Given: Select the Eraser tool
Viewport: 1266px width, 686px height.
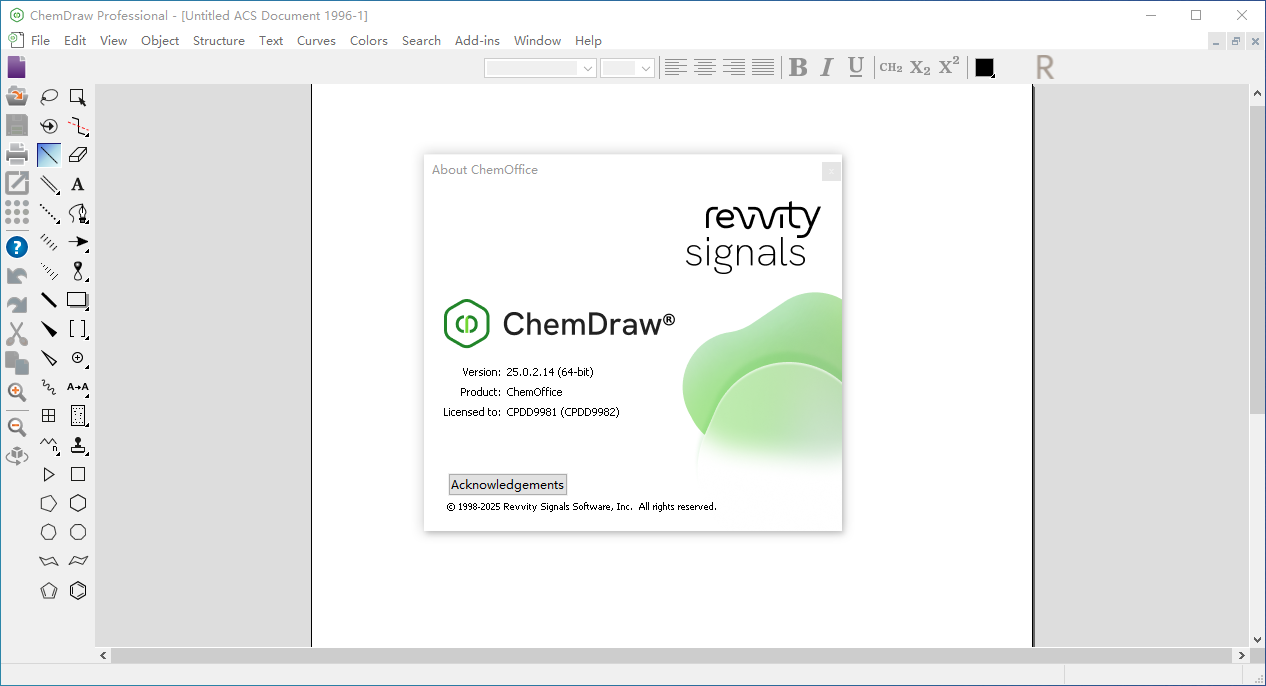Looking at the screenshot, I should [78, 155].
